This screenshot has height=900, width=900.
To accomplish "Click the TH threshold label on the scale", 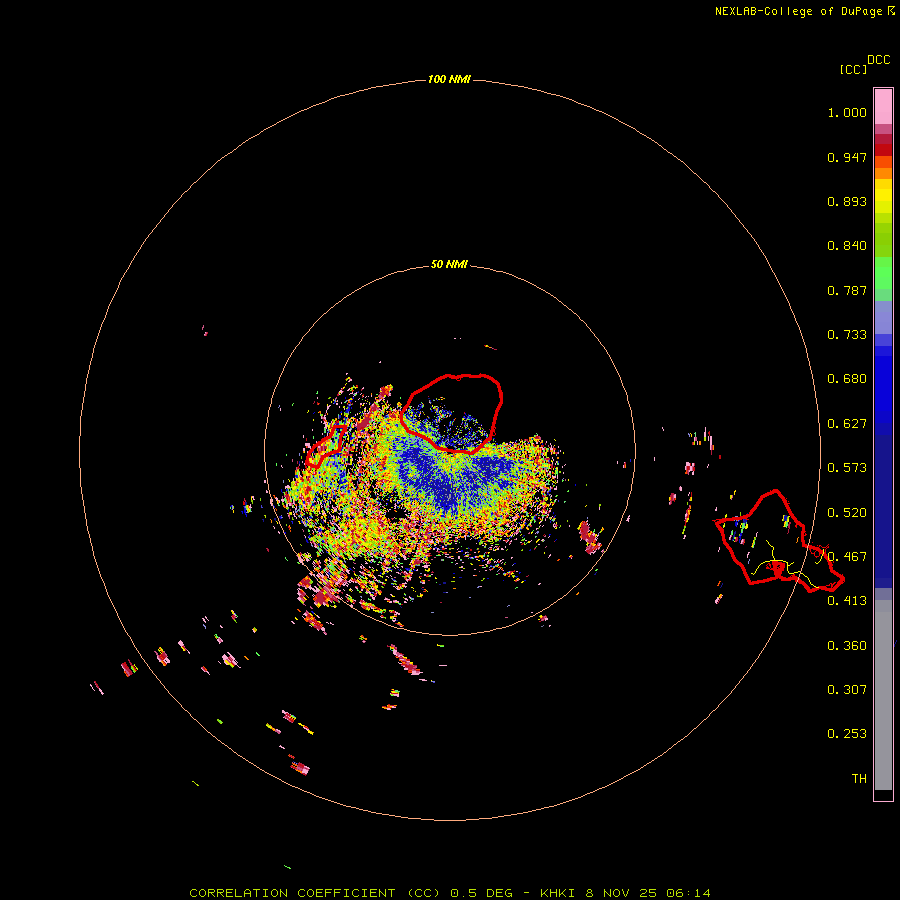I will (x=859, y=779).
